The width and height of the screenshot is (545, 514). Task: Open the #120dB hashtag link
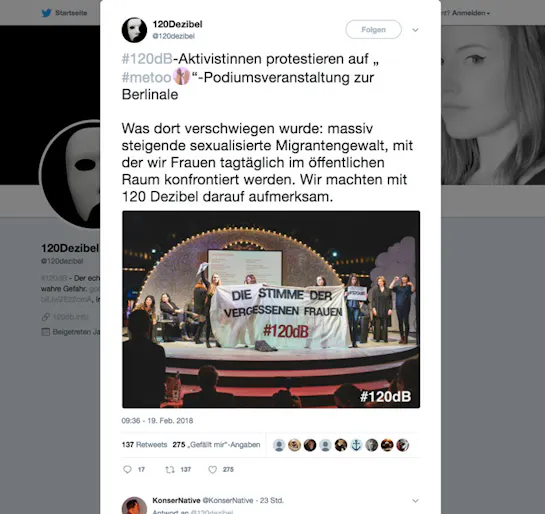coord(147,59)
